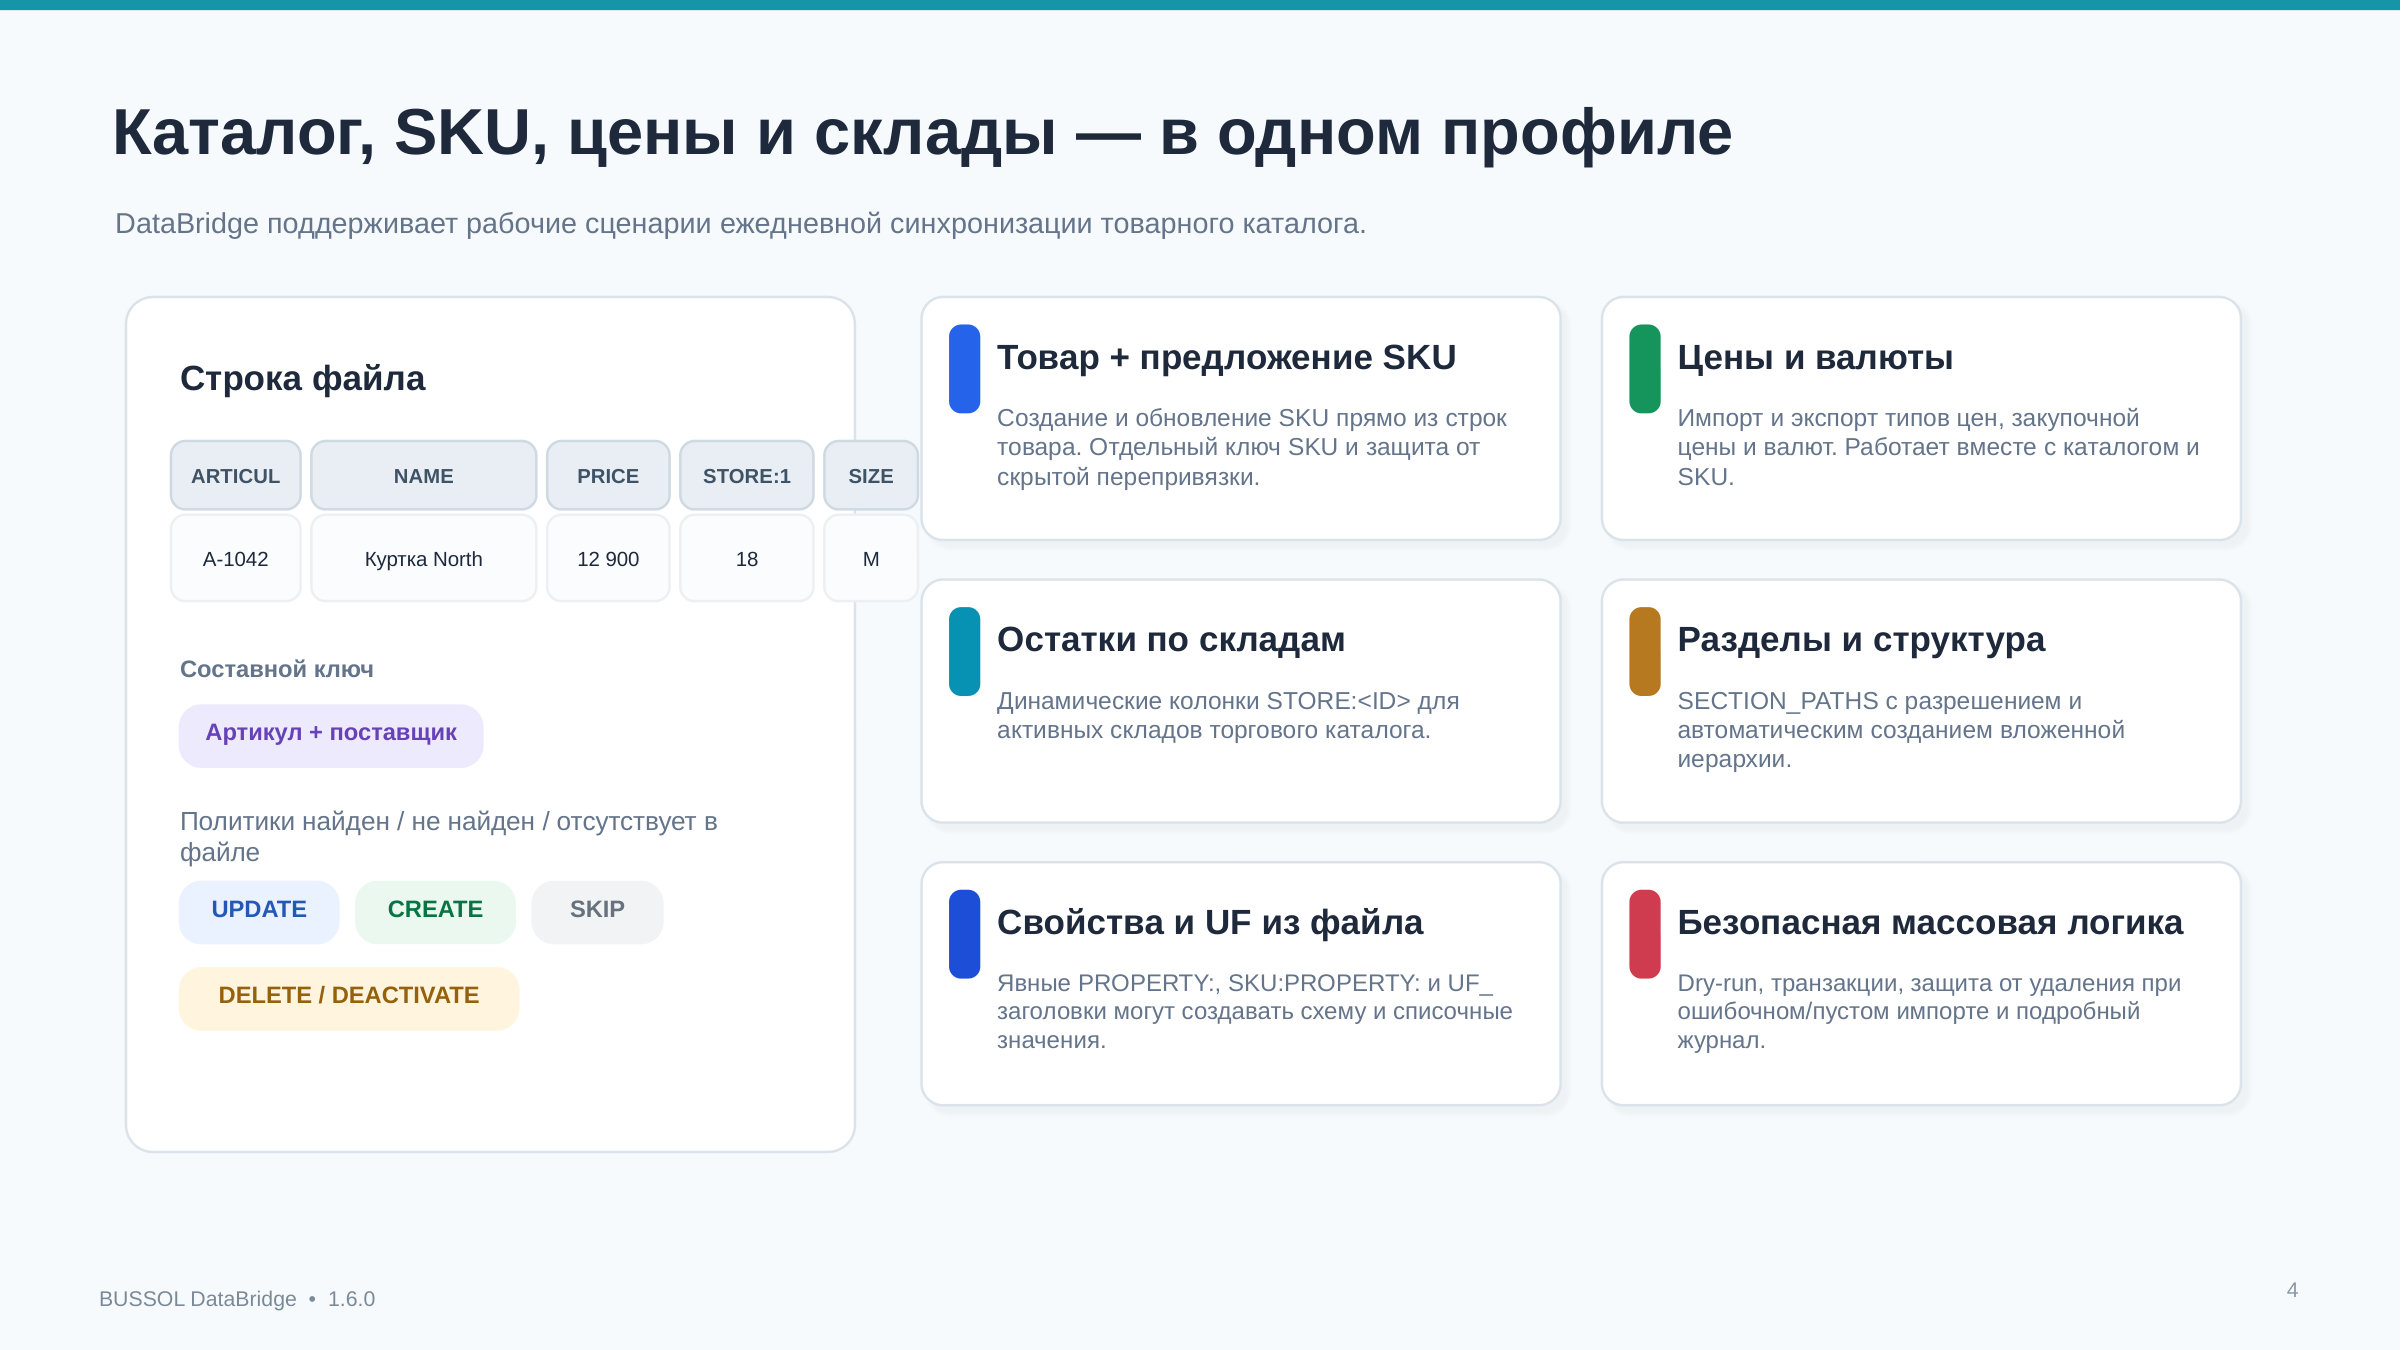Viewport: 2401px width, 1350px height.
Task: Click the 'Свойства и UF из файла' heading
Action: (x=1210, y=922)
